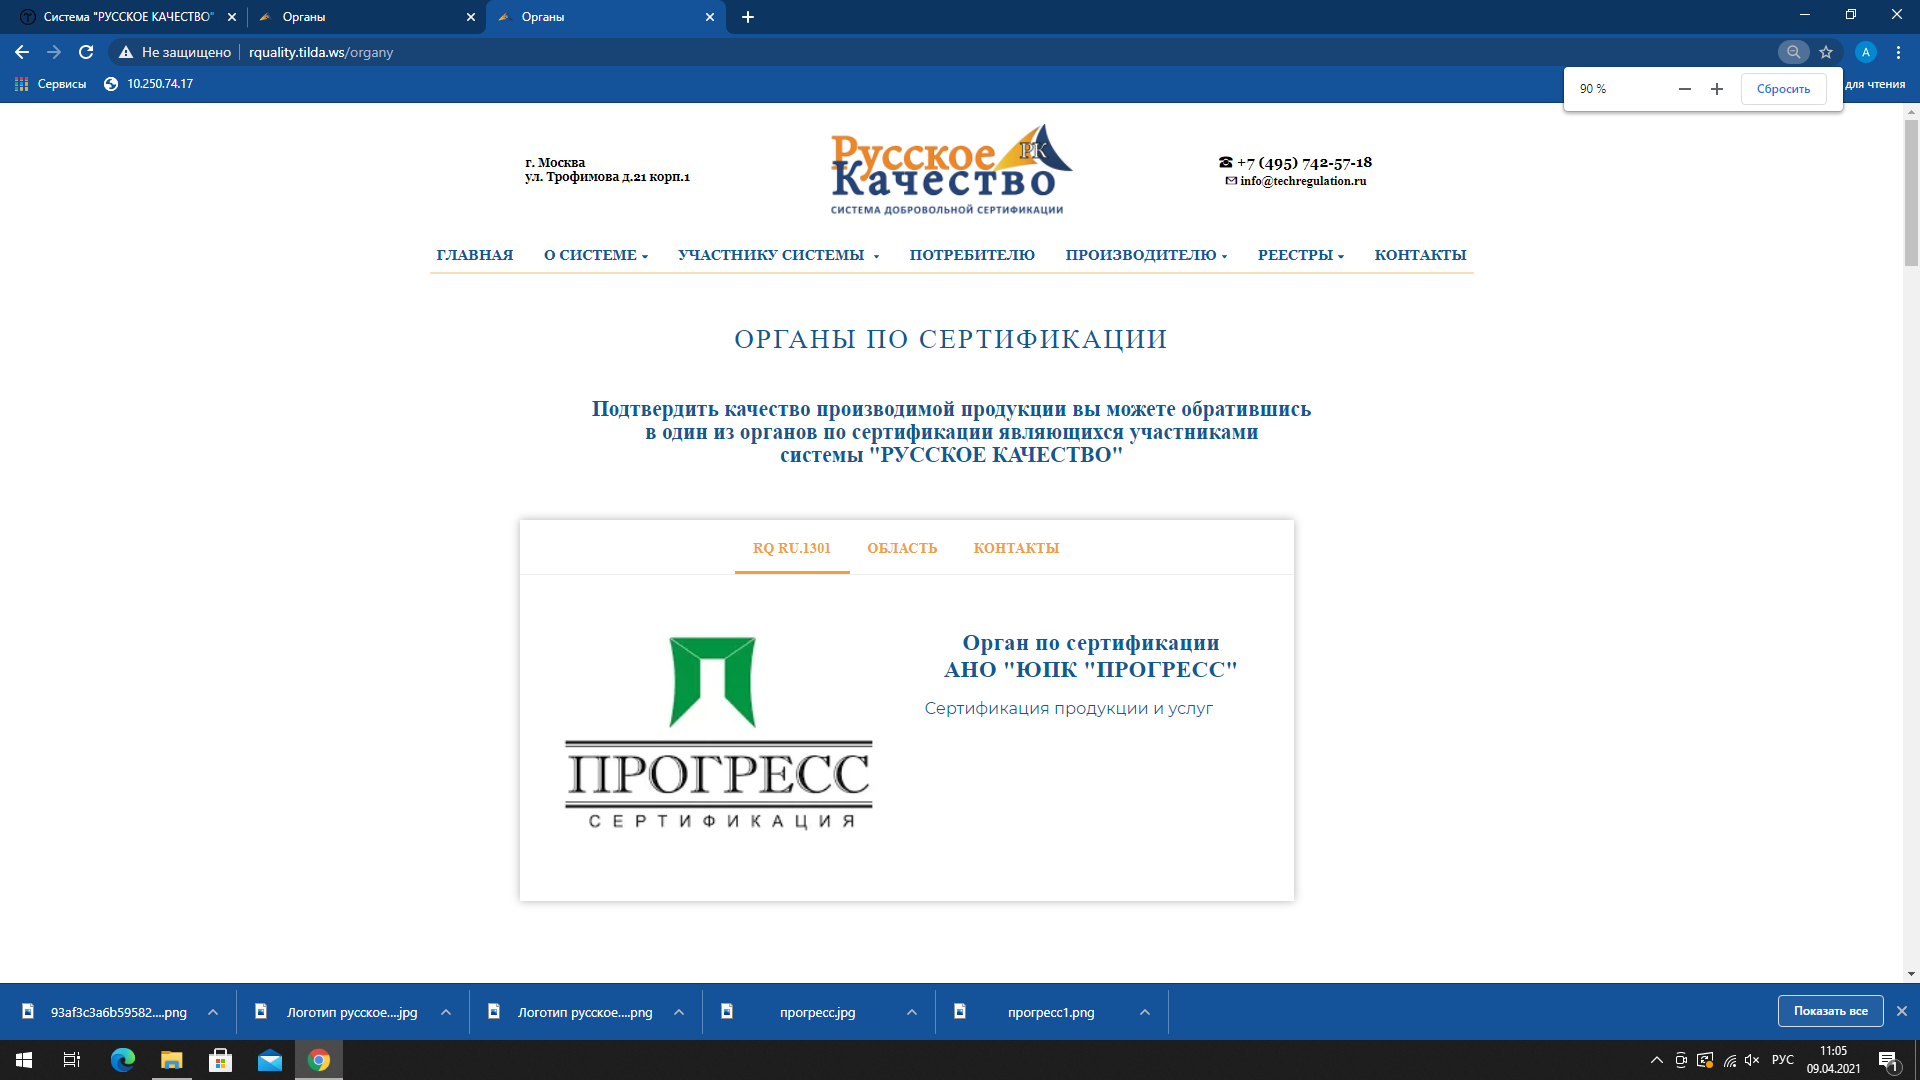Open the Windows Start menu

pos(24,1060)
